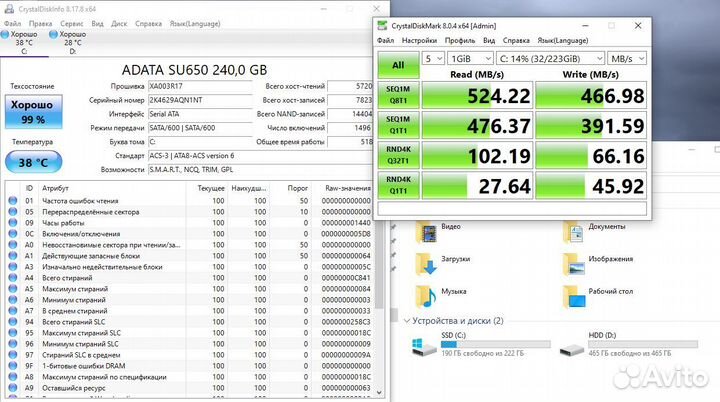Open Сервис menu in CrystalDiskInfo
Viewport: 720px width, 402px height.
pyautogui.click(x=72, y=23)
